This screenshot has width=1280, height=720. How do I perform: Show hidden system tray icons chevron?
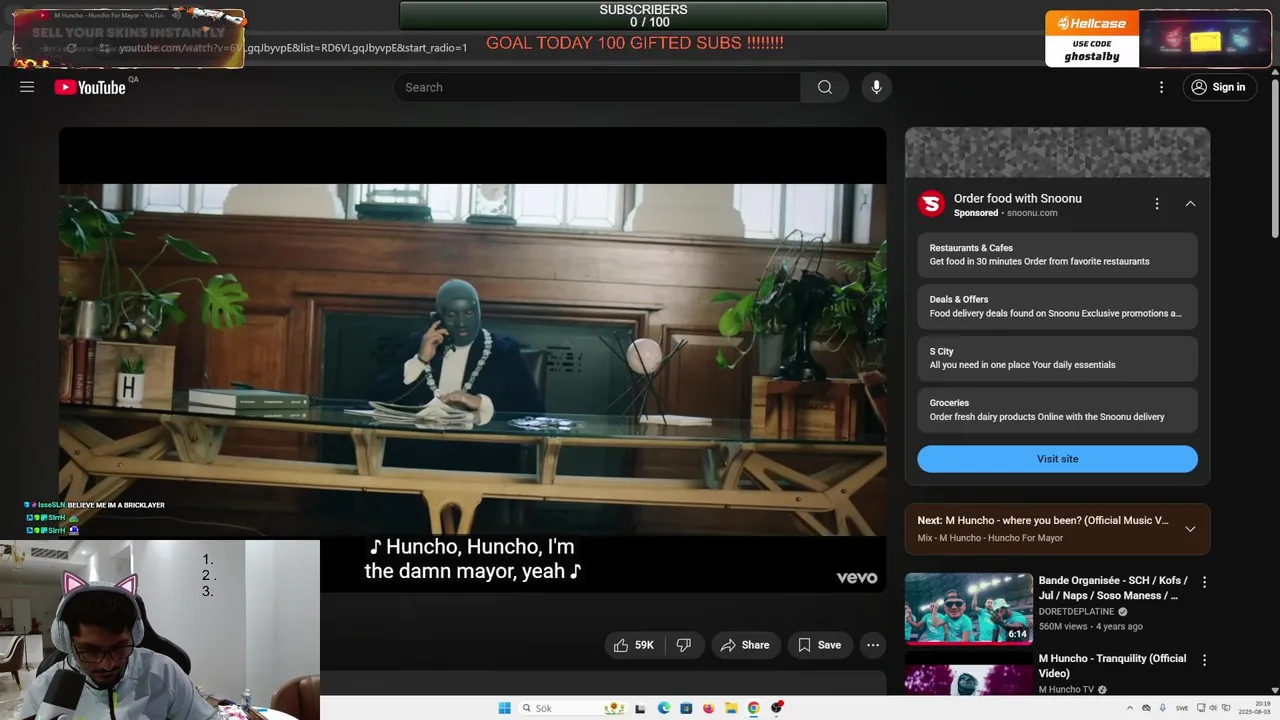(1130, 708)
